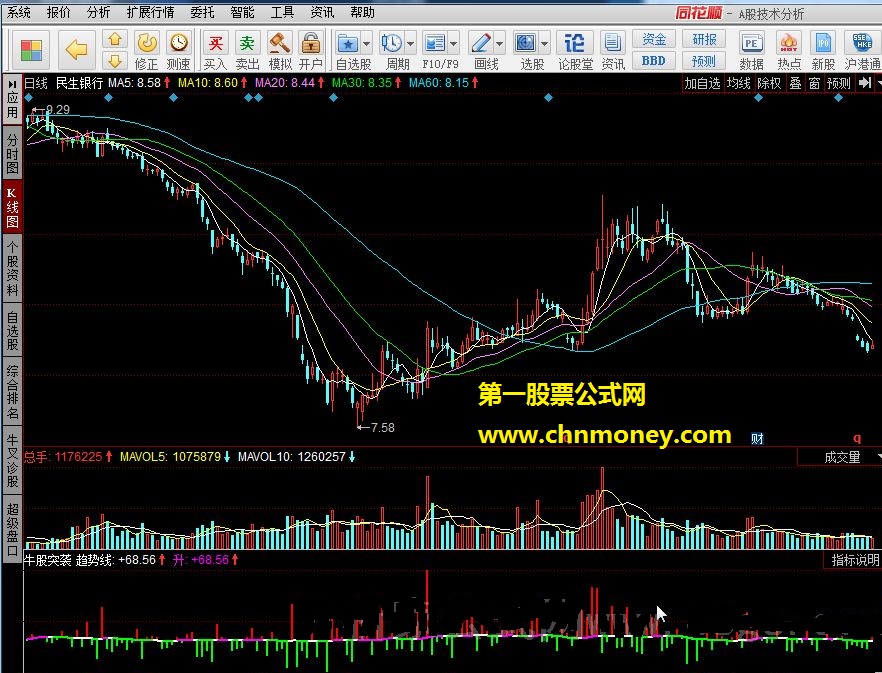Click the 周期 period clock icon
Viewport: 882px width, 673px height.
(x=392, y=43)
